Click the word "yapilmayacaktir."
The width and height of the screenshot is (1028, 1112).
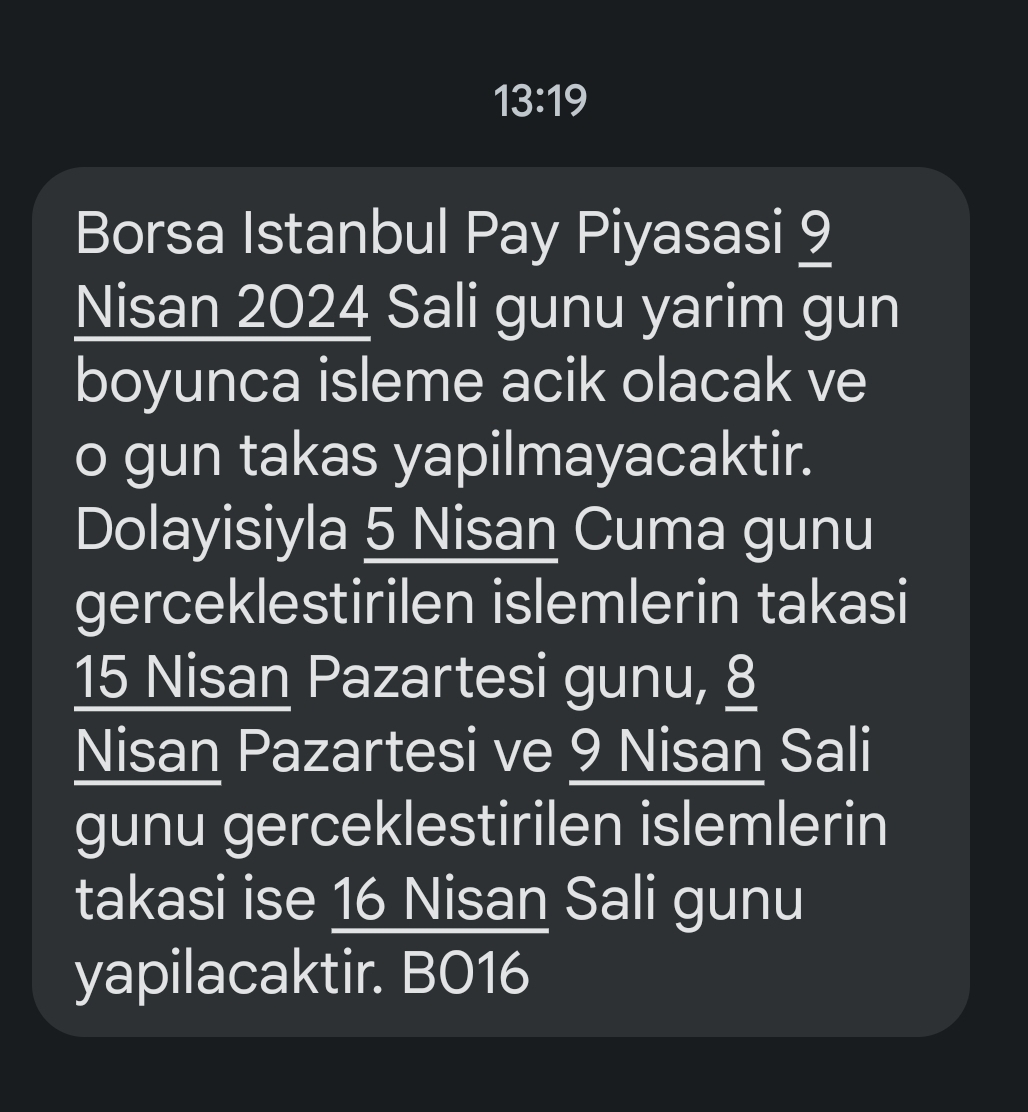pyautogui.click(x=603, y=458)
